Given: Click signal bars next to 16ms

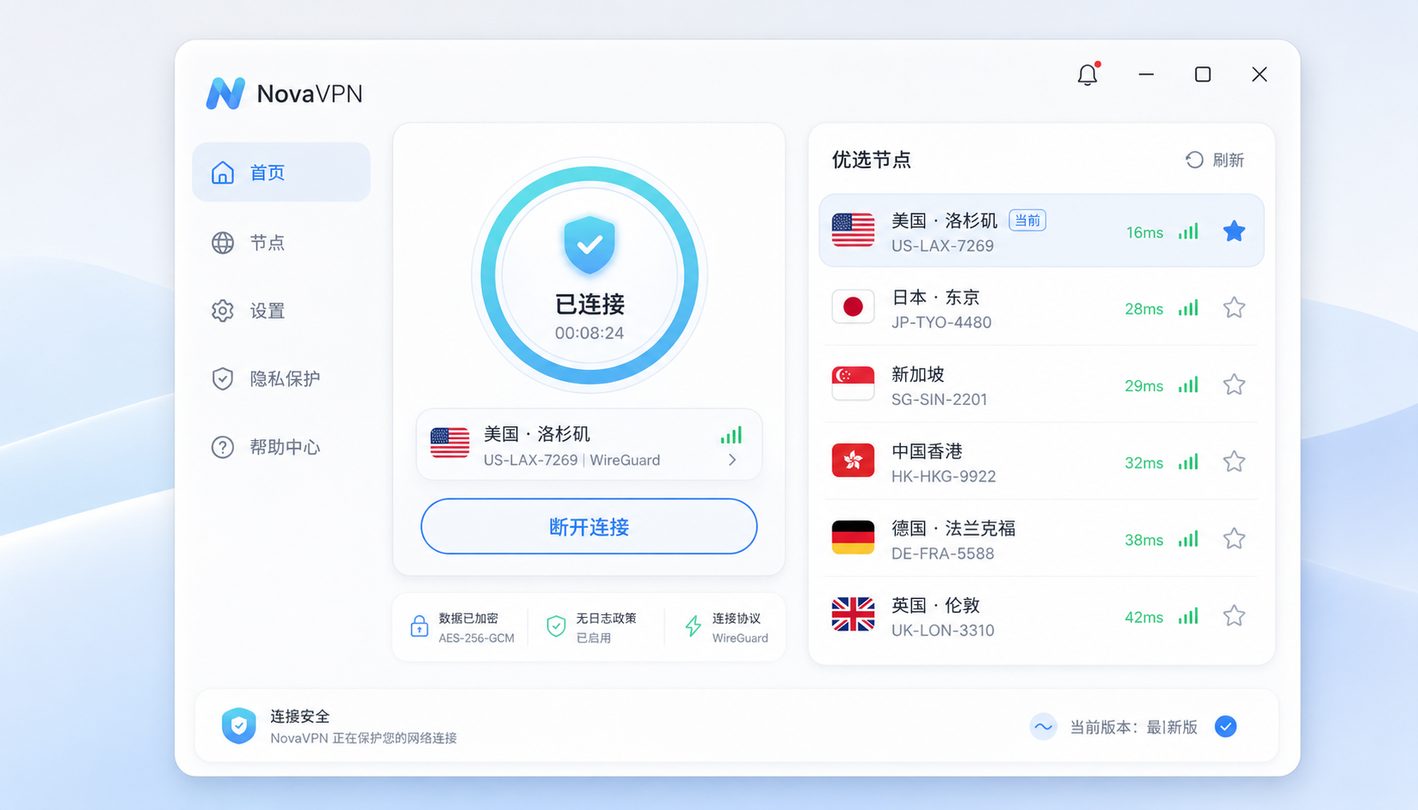Looking at the screenshot, I should (1188, 231).
